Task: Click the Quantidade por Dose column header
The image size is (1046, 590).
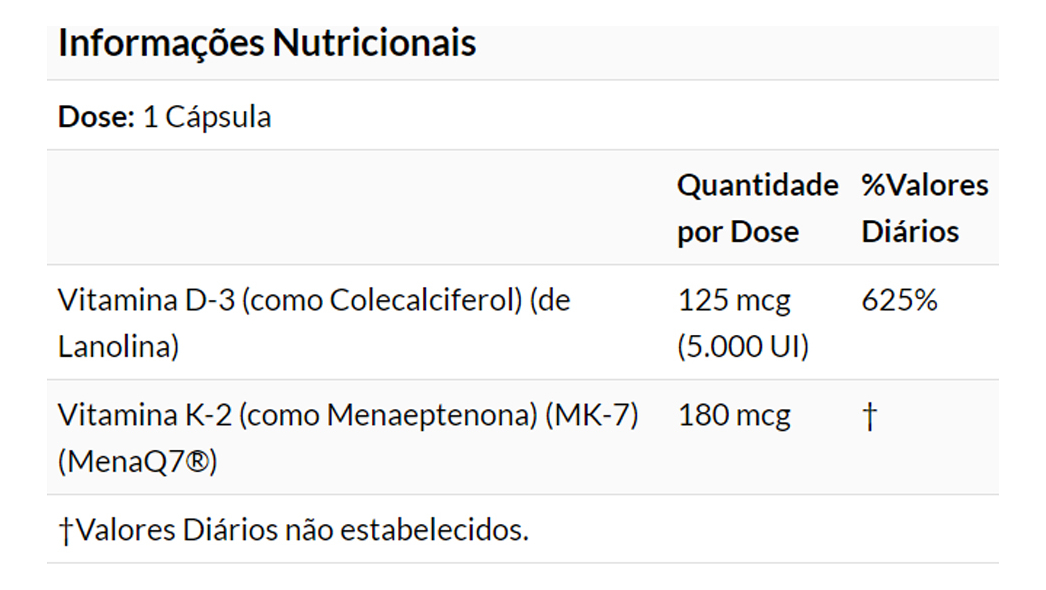Action: coord(757,208)
